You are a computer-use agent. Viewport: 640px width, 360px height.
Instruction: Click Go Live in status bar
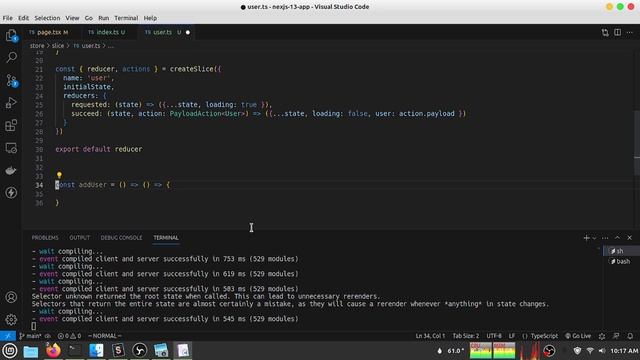[x=578, y=336]
